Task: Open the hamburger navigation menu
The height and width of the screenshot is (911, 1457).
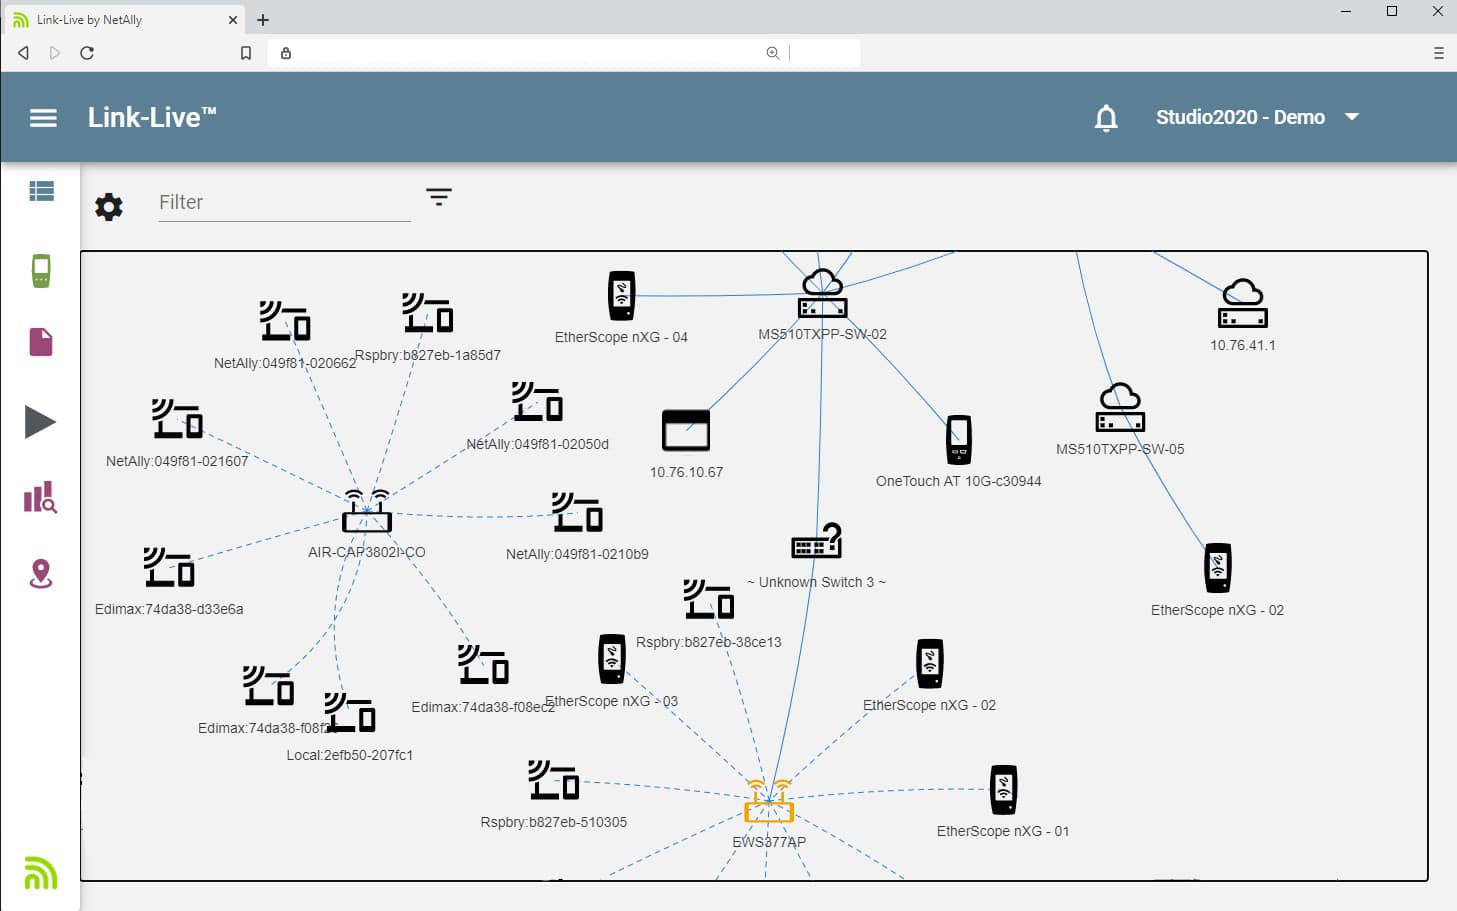Action: tap(43, 118)
